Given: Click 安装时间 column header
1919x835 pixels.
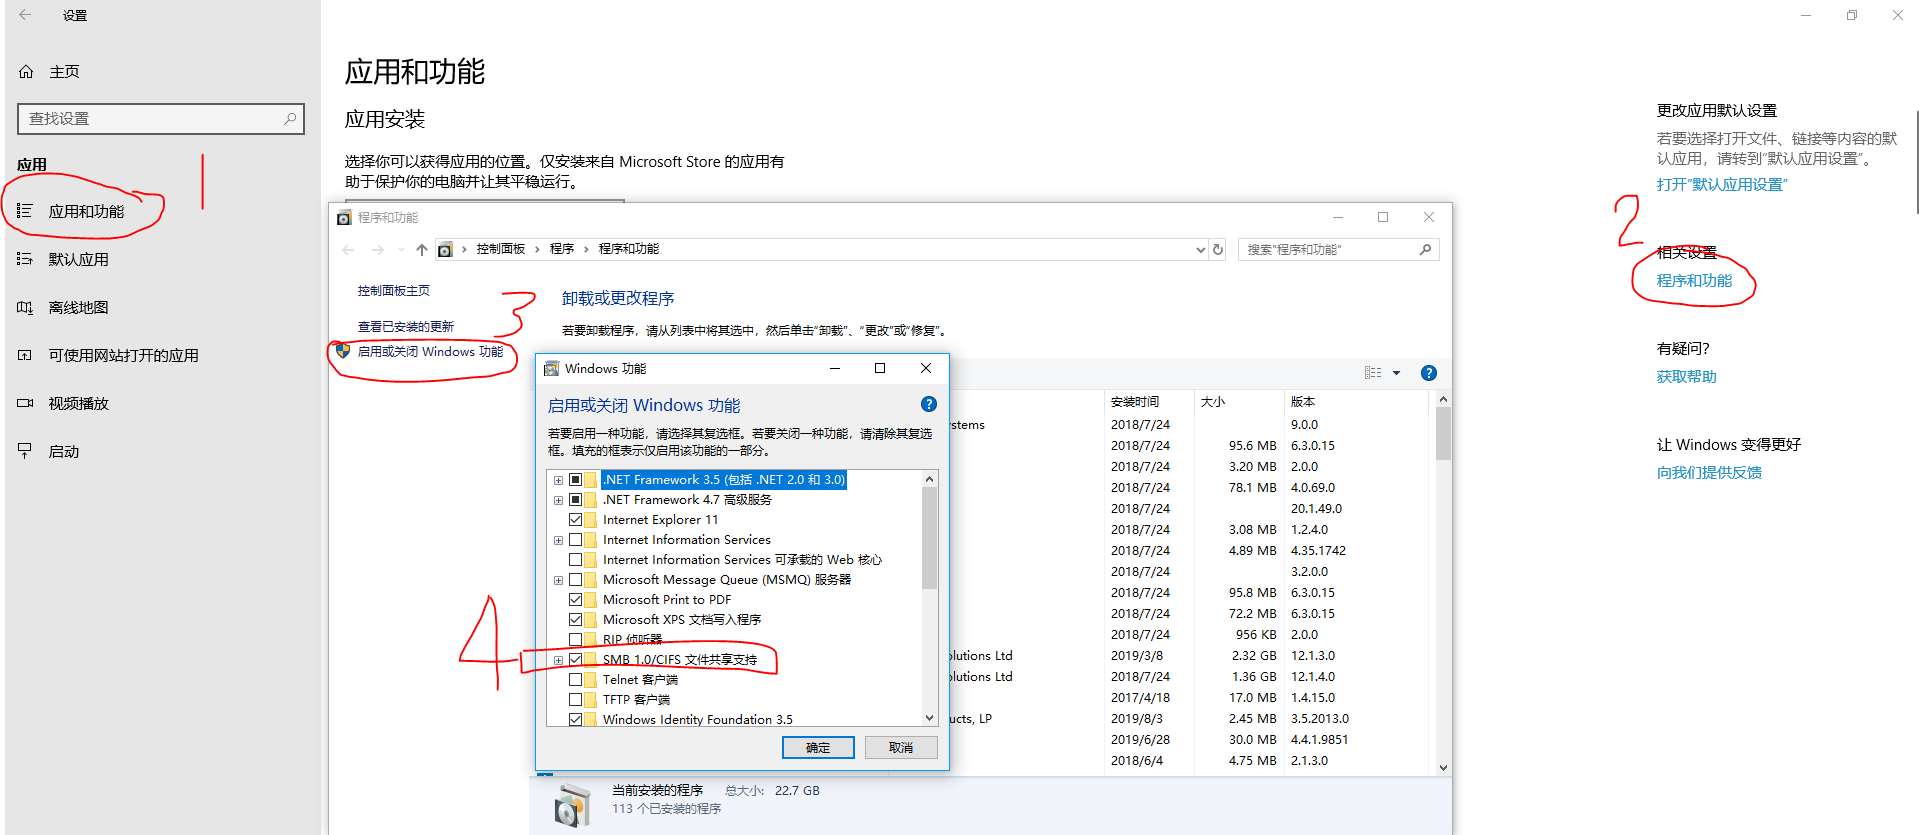Looking at the screenshot, I should pyautogui.click(x=1148, y=402).
